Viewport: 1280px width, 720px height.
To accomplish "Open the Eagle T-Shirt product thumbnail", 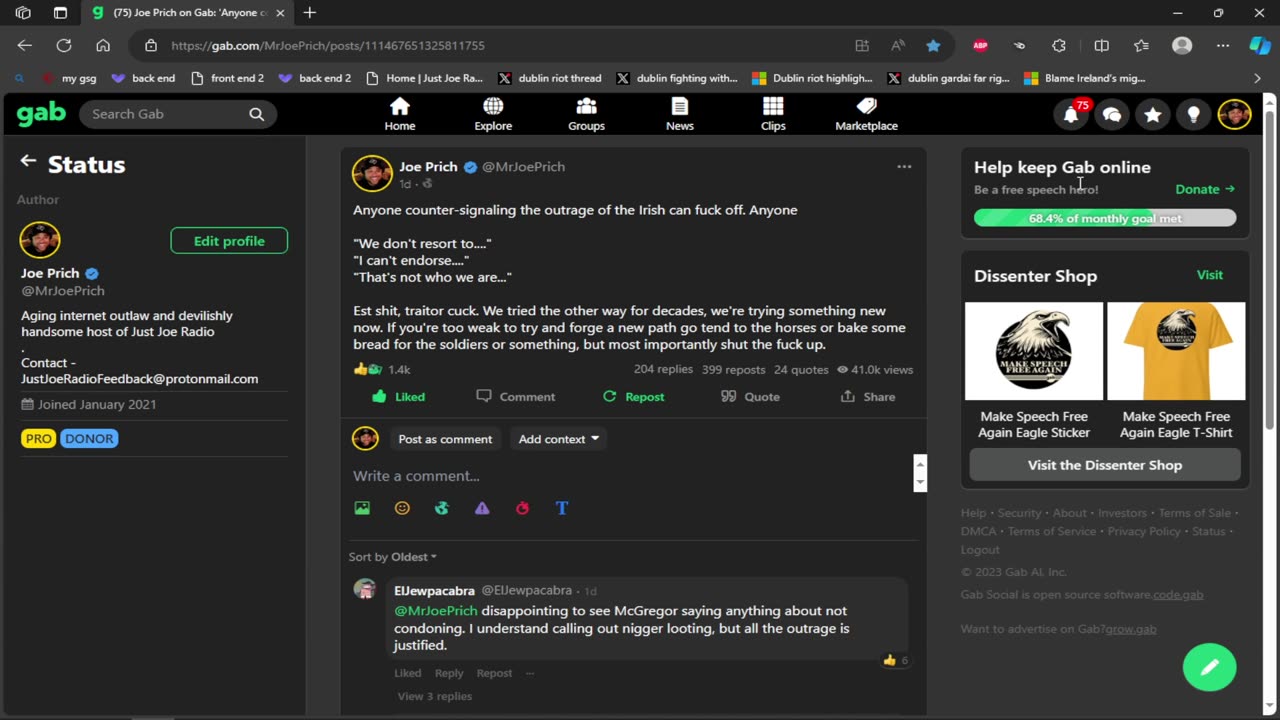I will tap(1176, 351).
